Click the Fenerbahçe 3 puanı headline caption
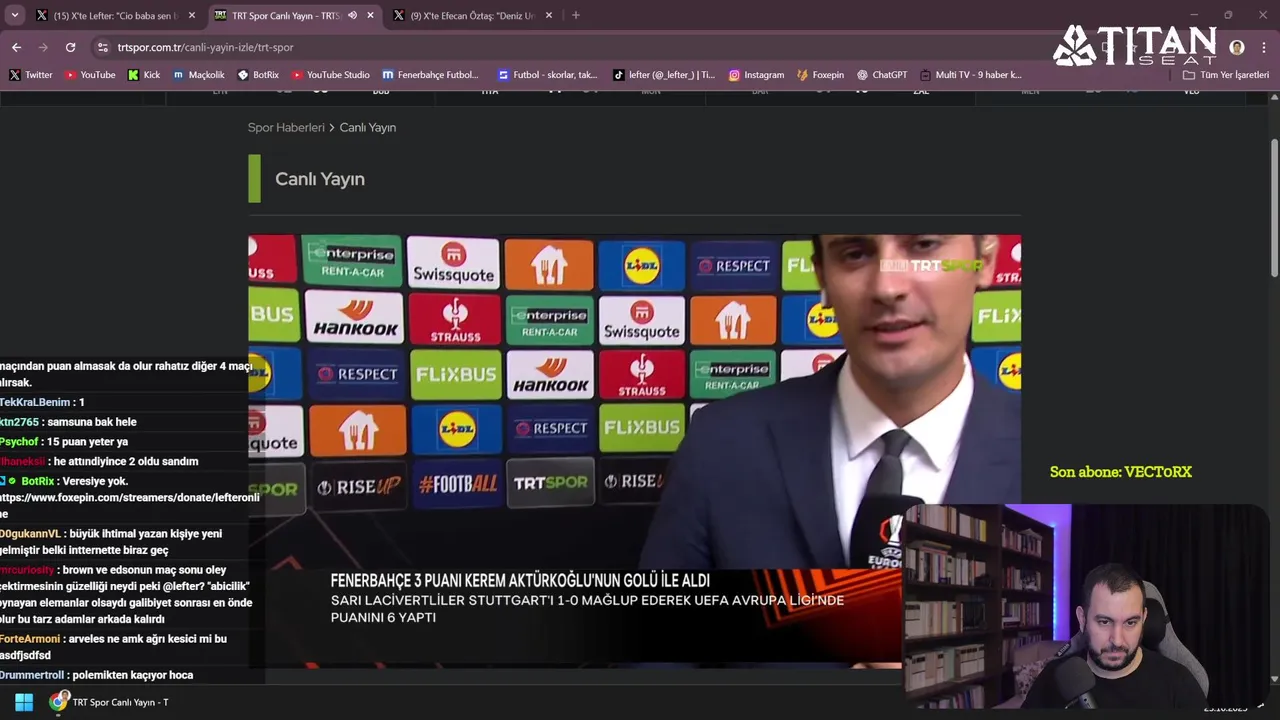Image resolution: width=1280 pixels, height=720 pixels. pyautogui.click(x=521, y=580)
